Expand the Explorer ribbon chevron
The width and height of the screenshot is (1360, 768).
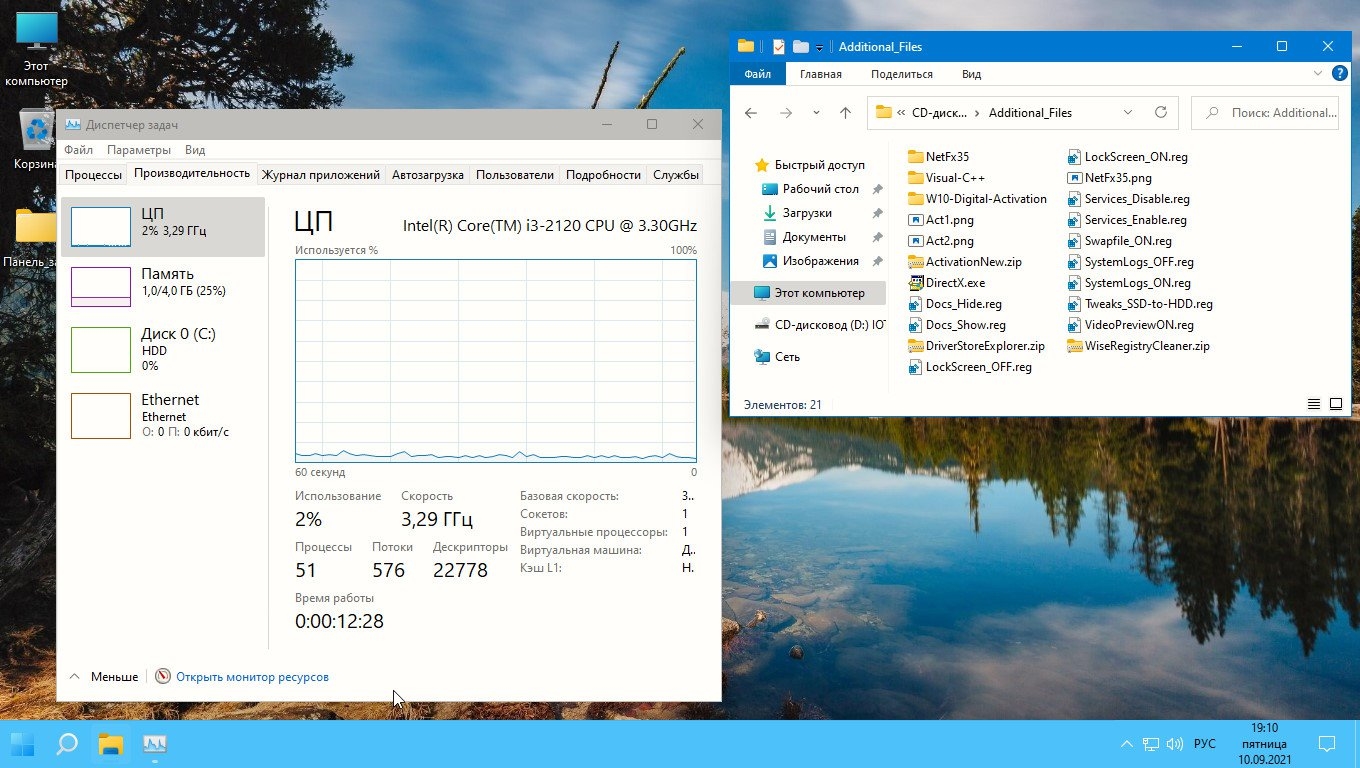coord(1318,74)
